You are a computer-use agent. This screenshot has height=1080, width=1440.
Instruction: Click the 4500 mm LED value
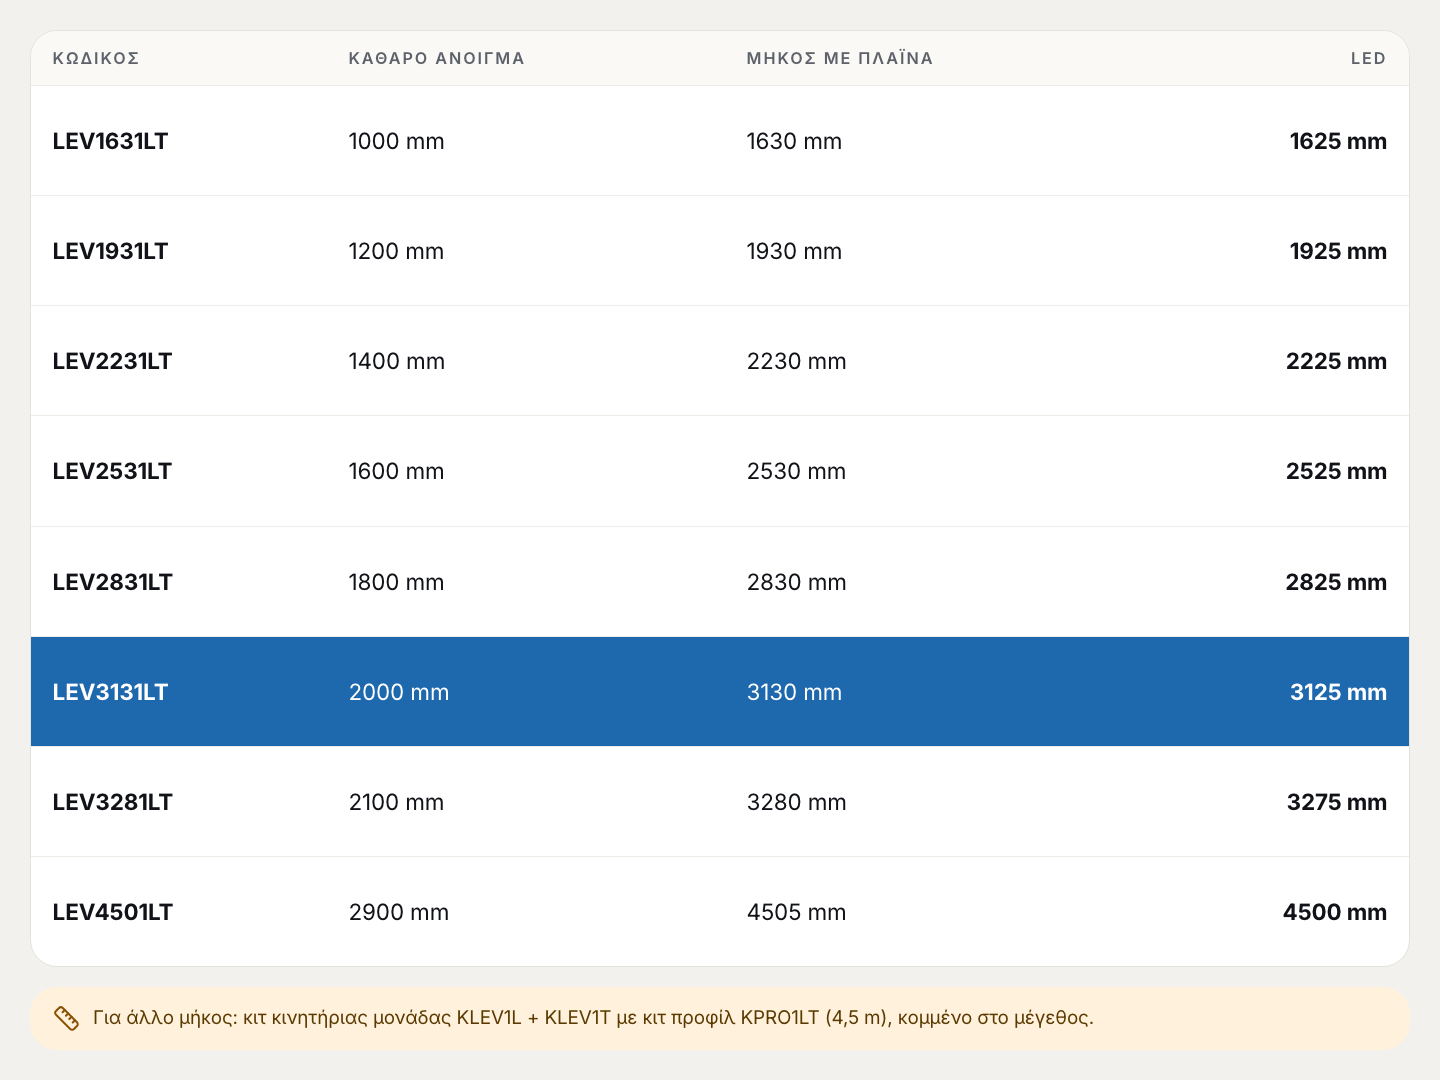pyautogui.click(x=1335, y=912)
